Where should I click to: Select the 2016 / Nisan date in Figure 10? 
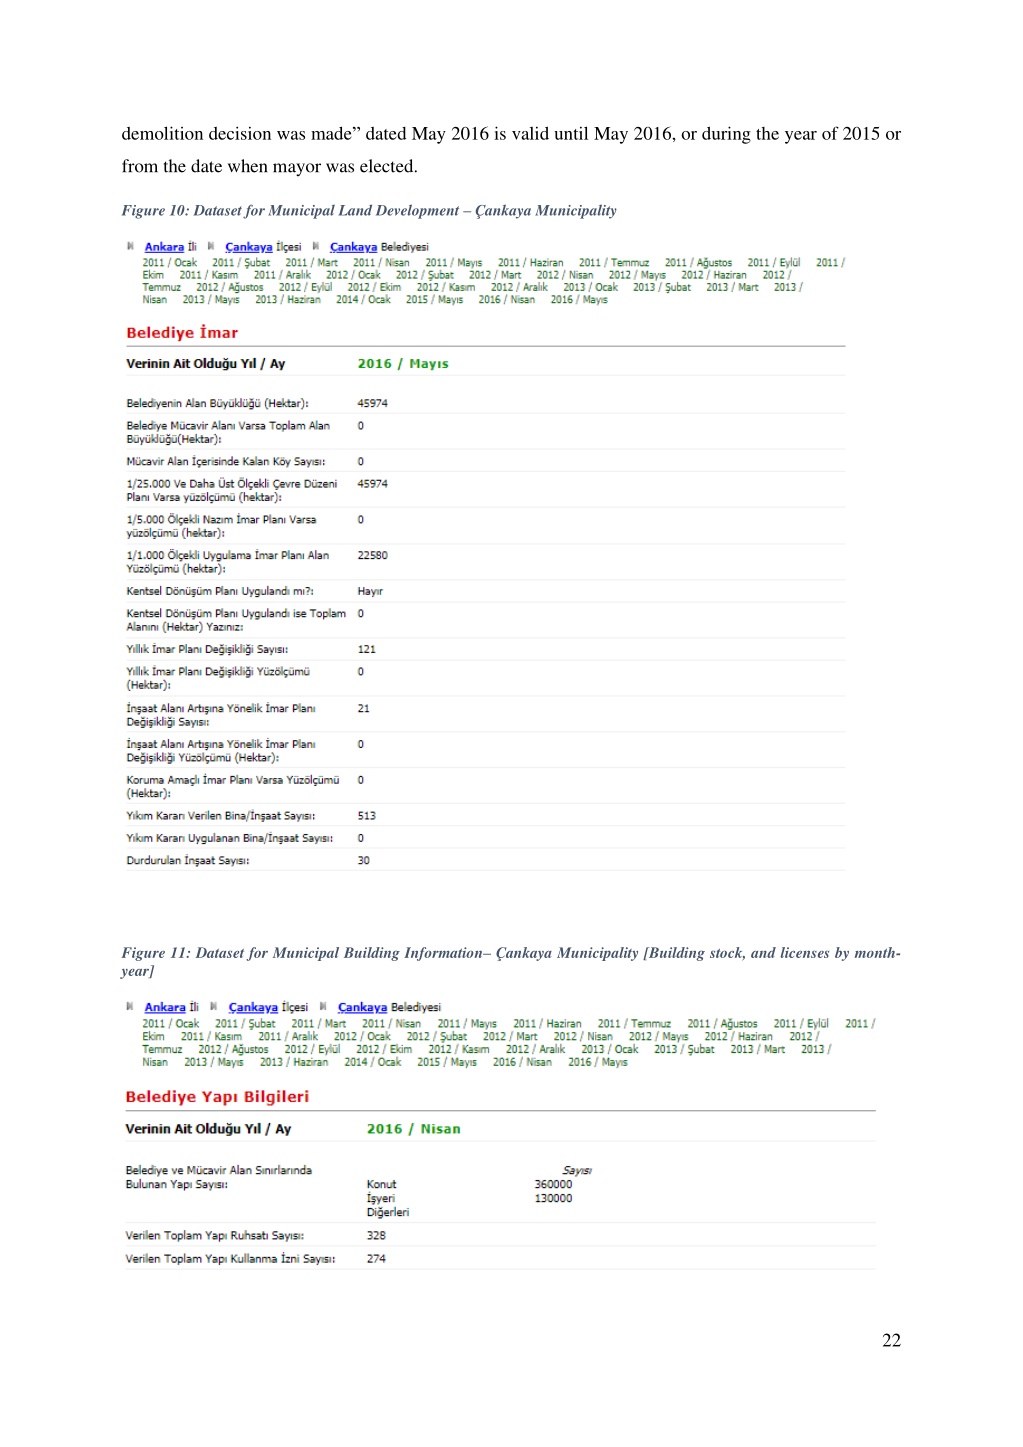click(506, 299)
